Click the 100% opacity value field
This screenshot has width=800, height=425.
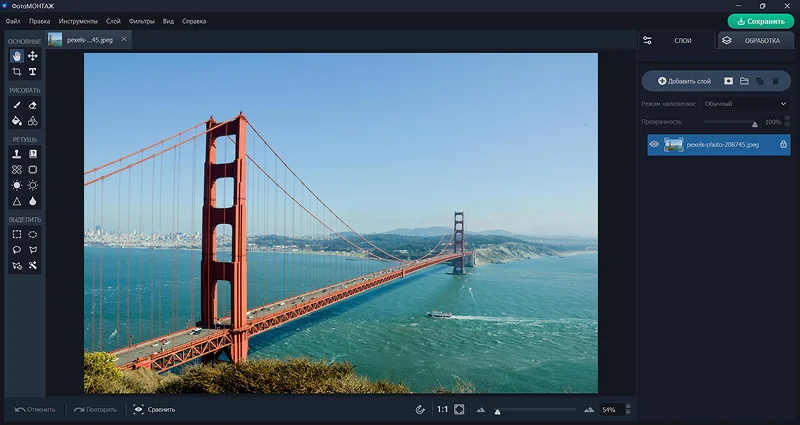point(773,122)
